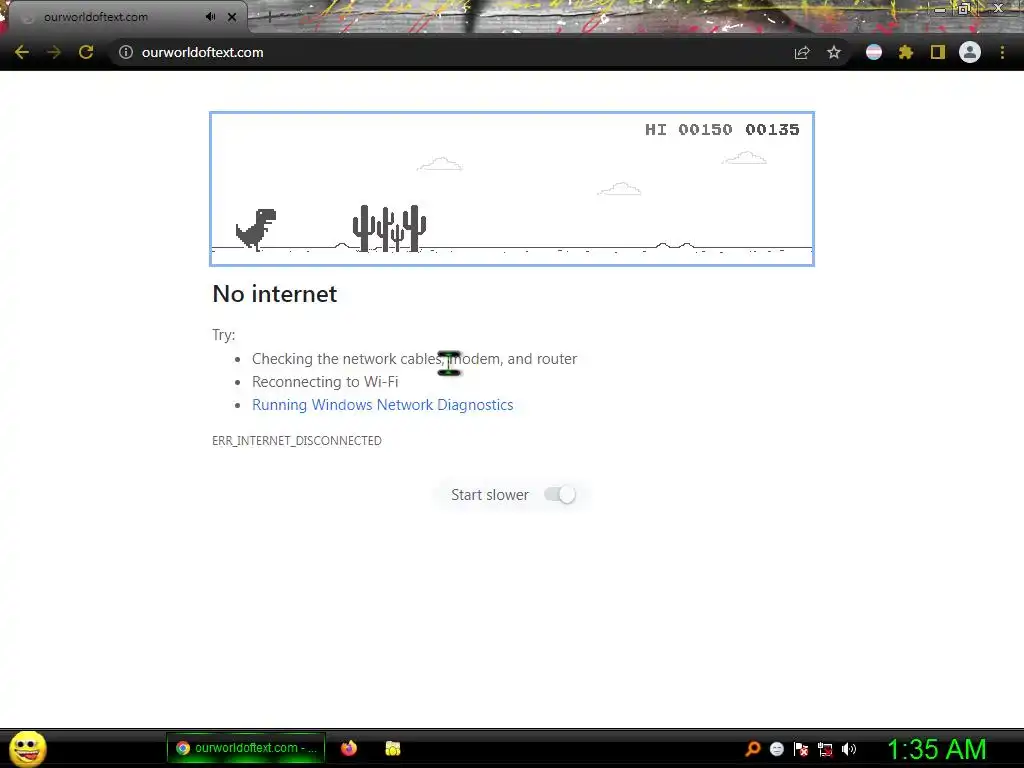Click the browser forward arrow

pyautogui.click(x=54, y=52)
